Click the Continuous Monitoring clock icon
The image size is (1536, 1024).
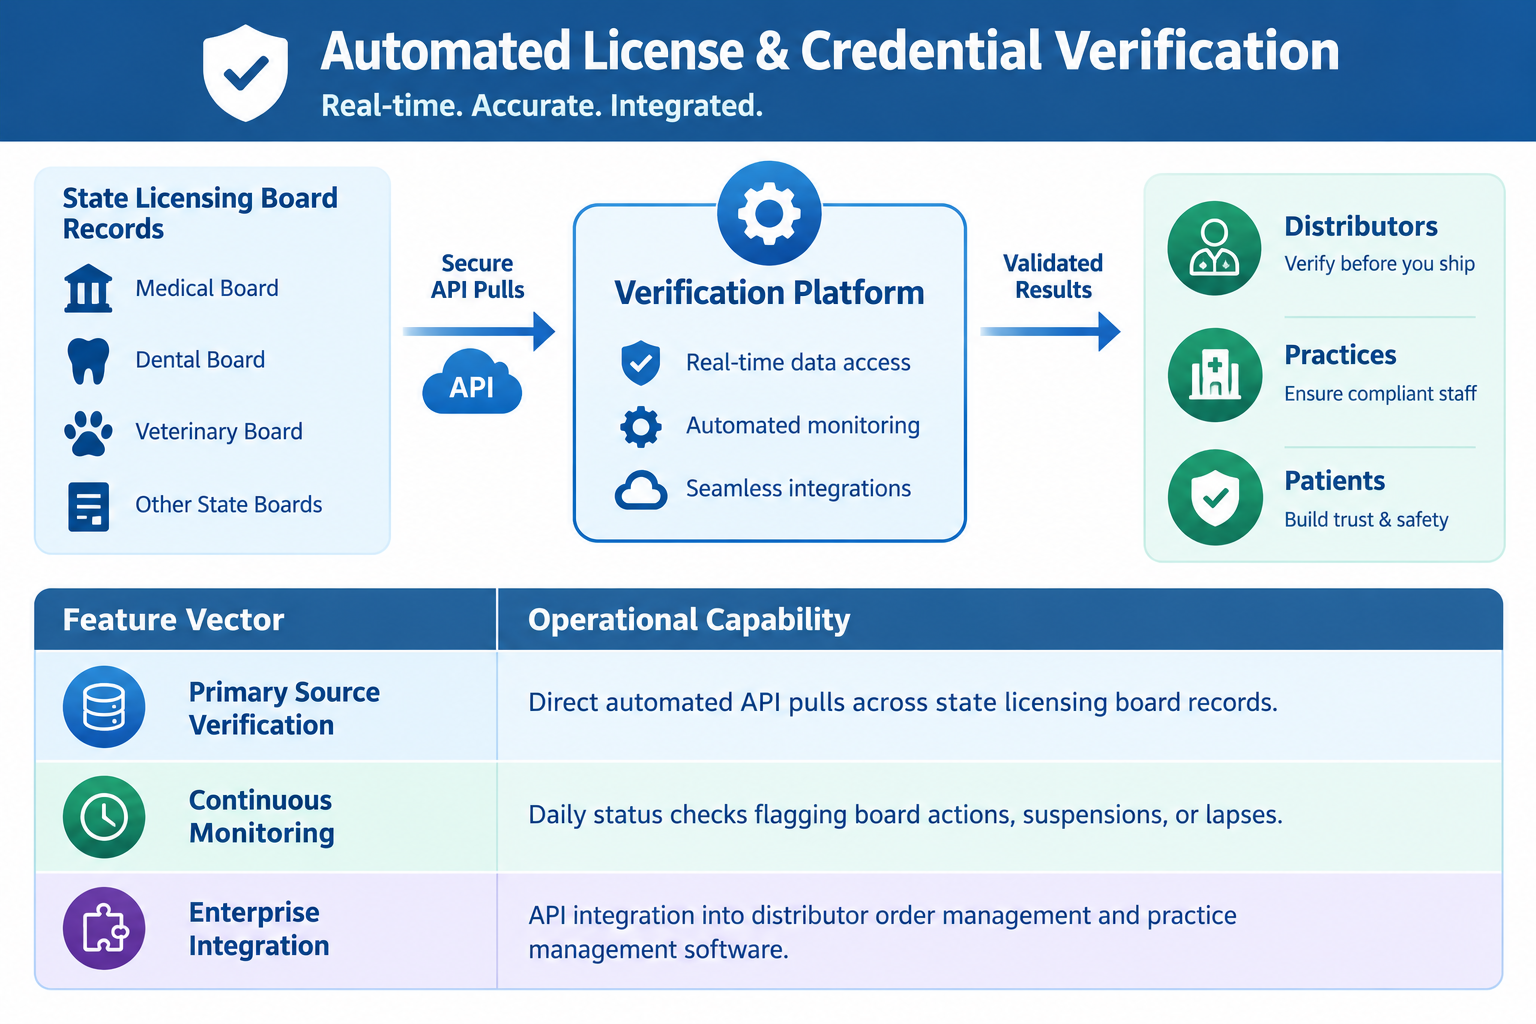point(104,817)
